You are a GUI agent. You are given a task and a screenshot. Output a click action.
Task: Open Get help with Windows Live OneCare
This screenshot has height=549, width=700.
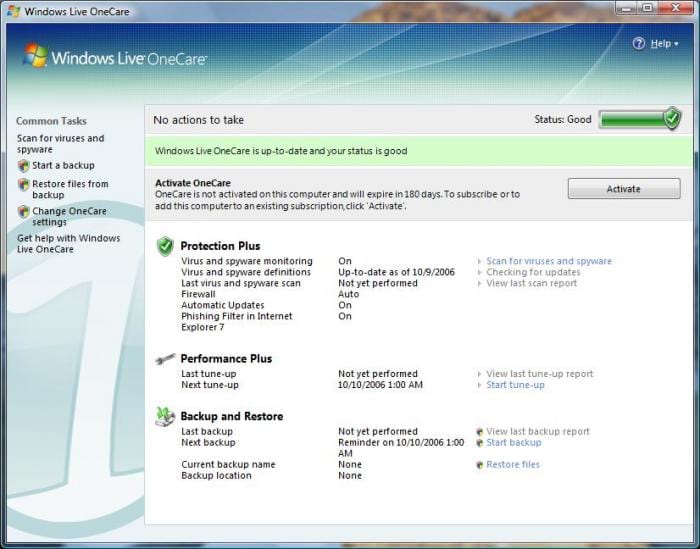[68, 244]
